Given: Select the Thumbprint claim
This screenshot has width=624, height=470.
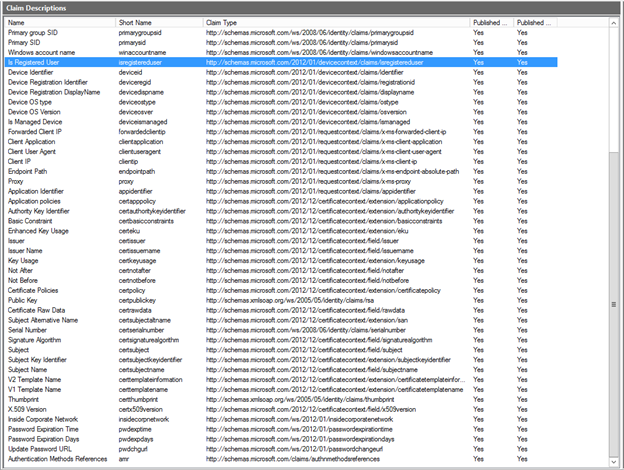Looking at the screenshot, I should (x=281, y=400).
